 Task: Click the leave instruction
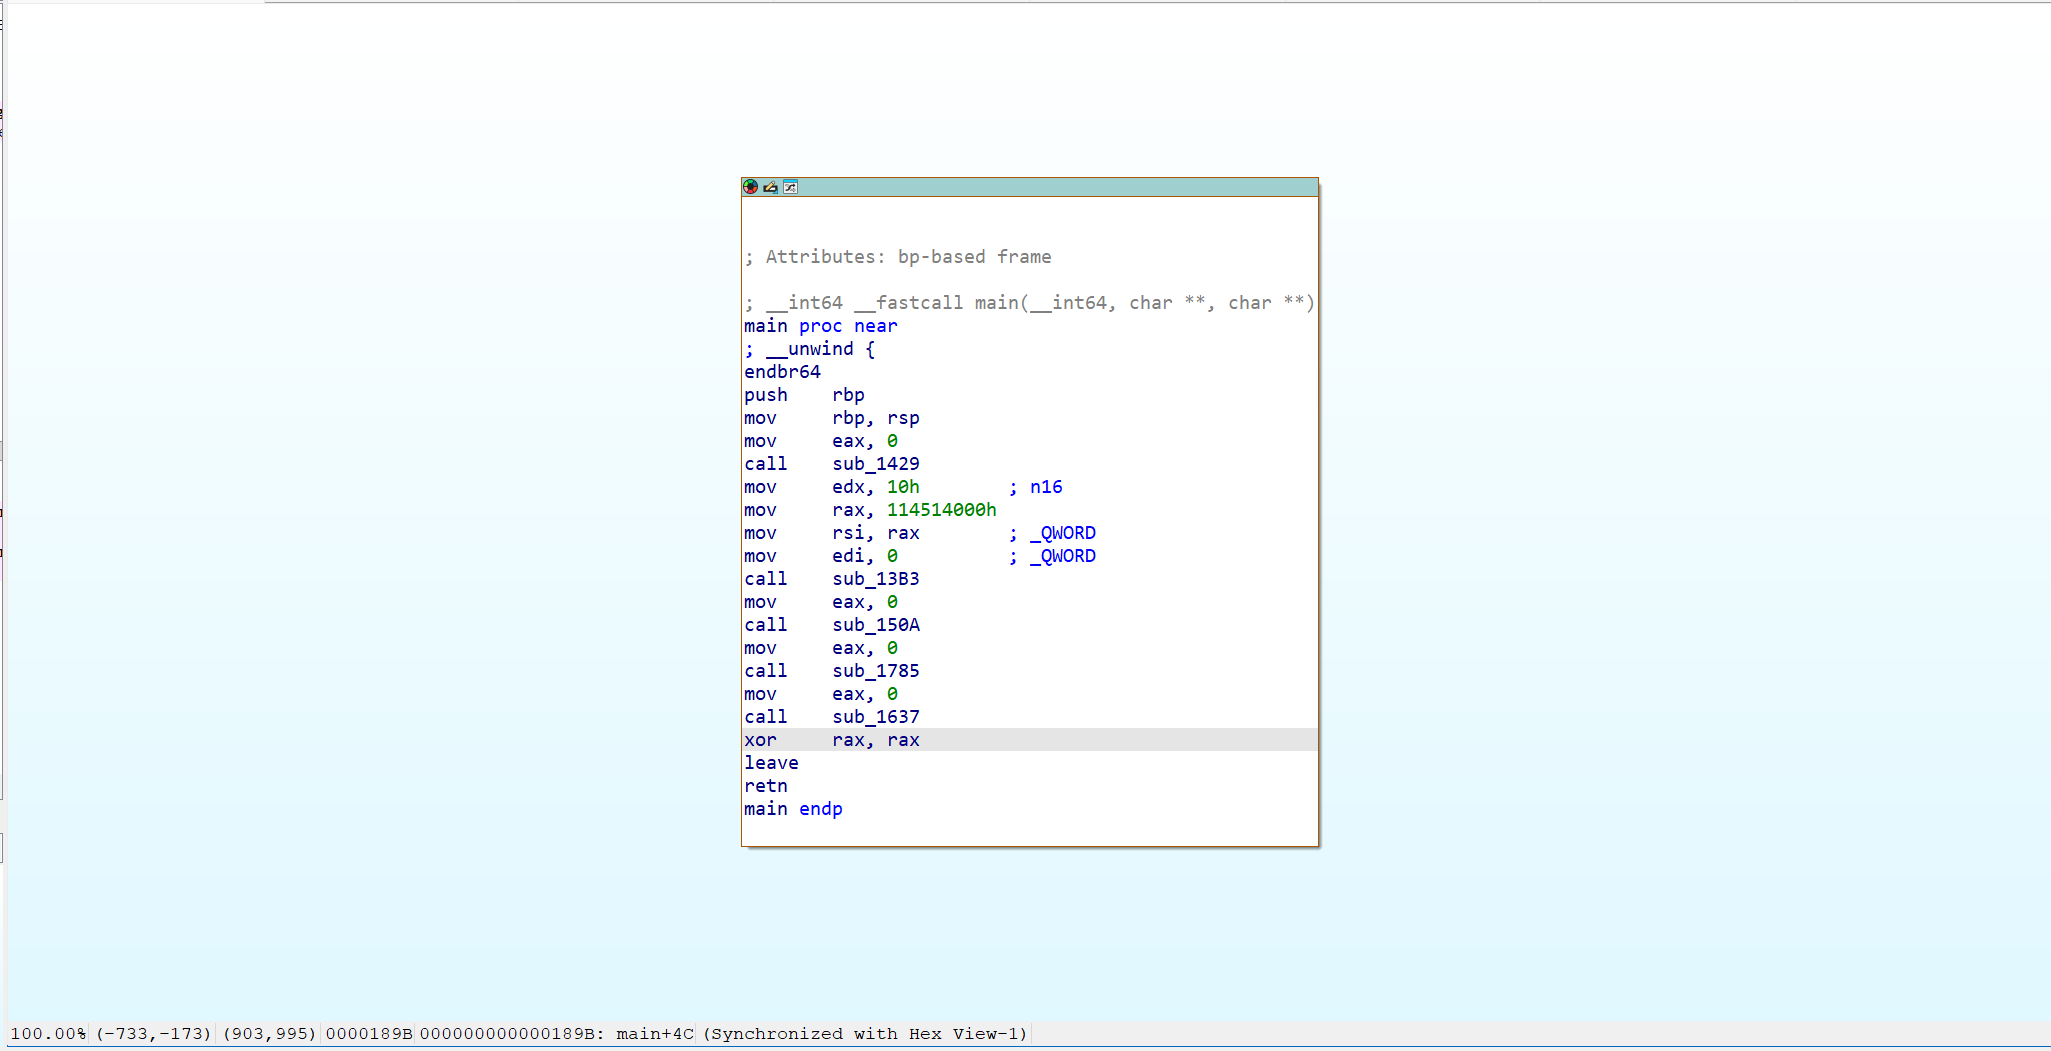[770, 762]
